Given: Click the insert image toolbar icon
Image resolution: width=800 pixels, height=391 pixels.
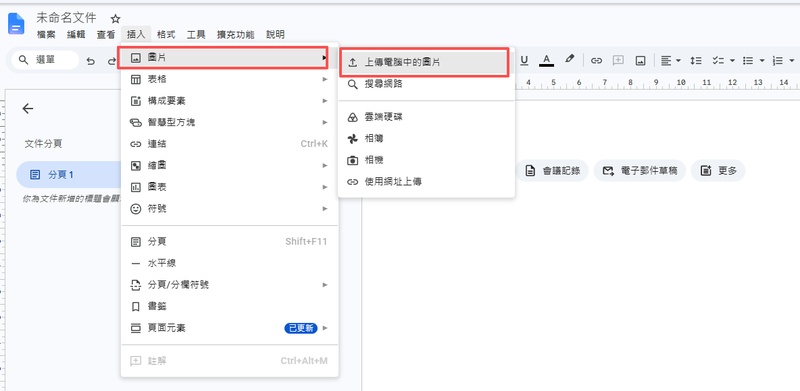Looking at the screenshot, I should pos(640,60).
